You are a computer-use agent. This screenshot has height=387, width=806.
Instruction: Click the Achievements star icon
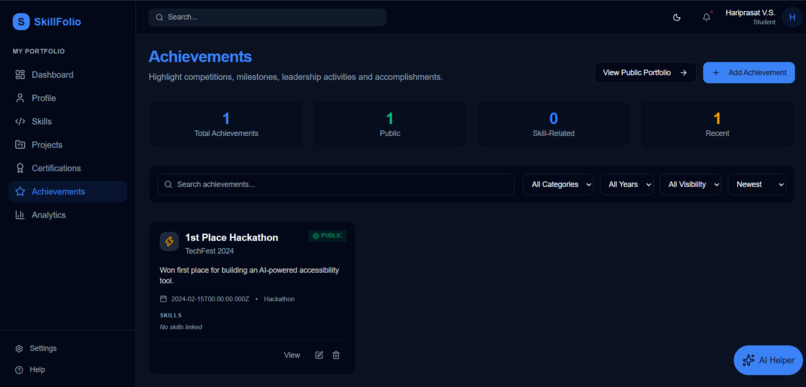pos(20,191)
